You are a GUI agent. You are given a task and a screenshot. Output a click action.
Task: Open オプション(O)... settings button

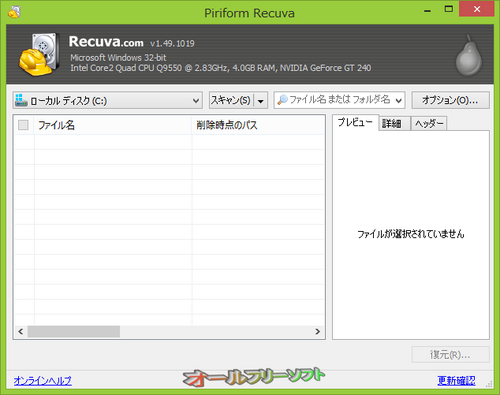[x=450, y=100]
